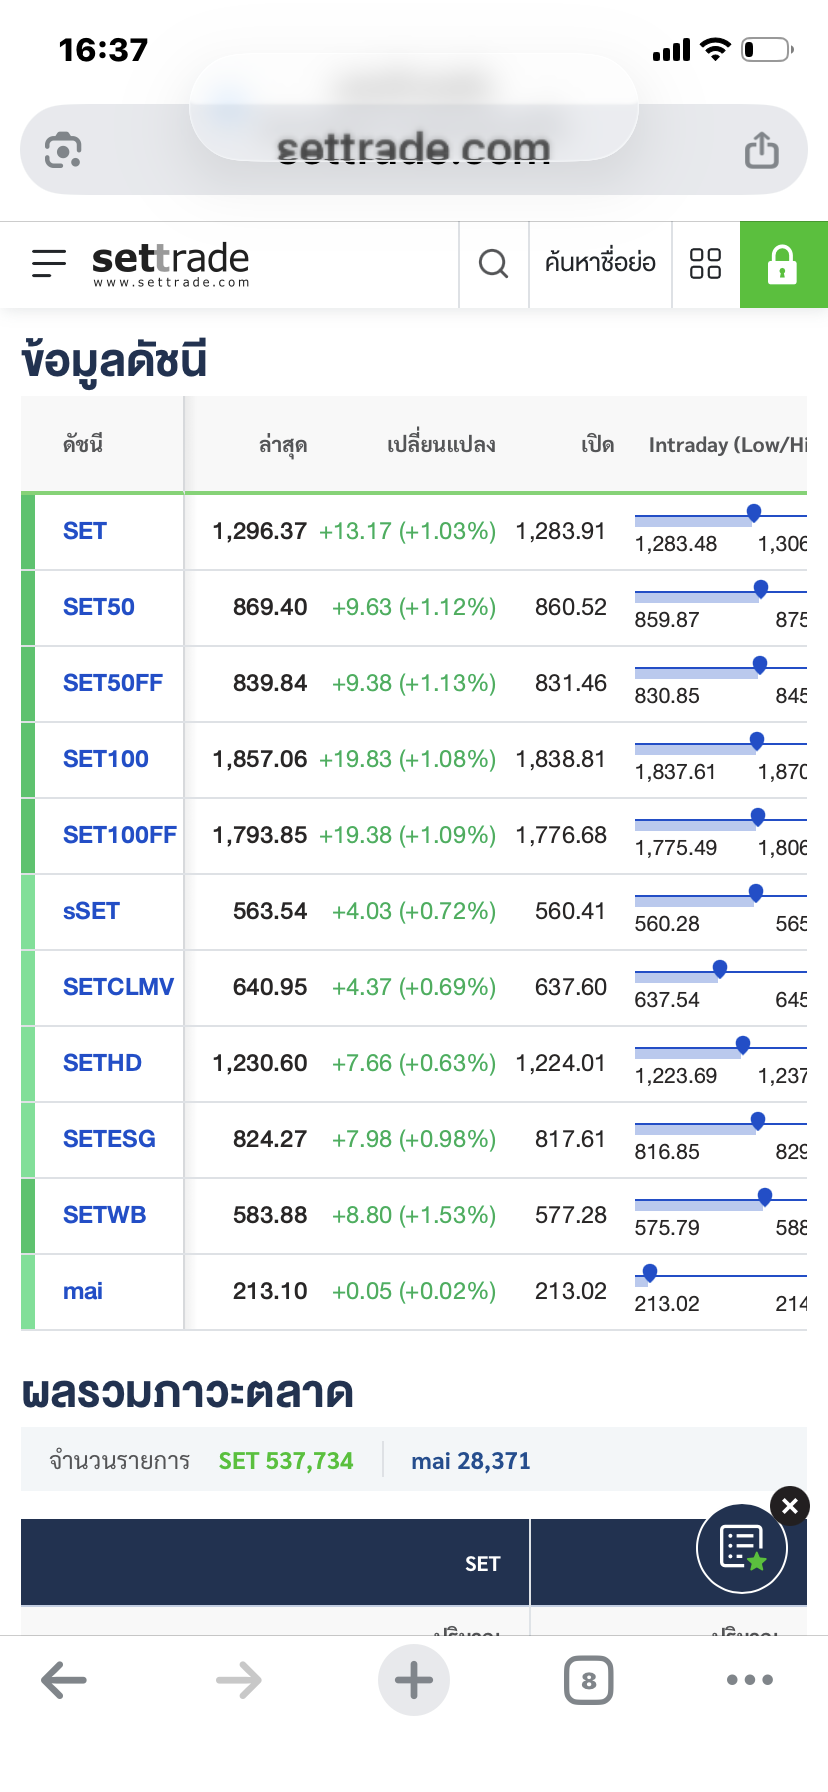Tap the settrade.com address bar

[414, 150]
